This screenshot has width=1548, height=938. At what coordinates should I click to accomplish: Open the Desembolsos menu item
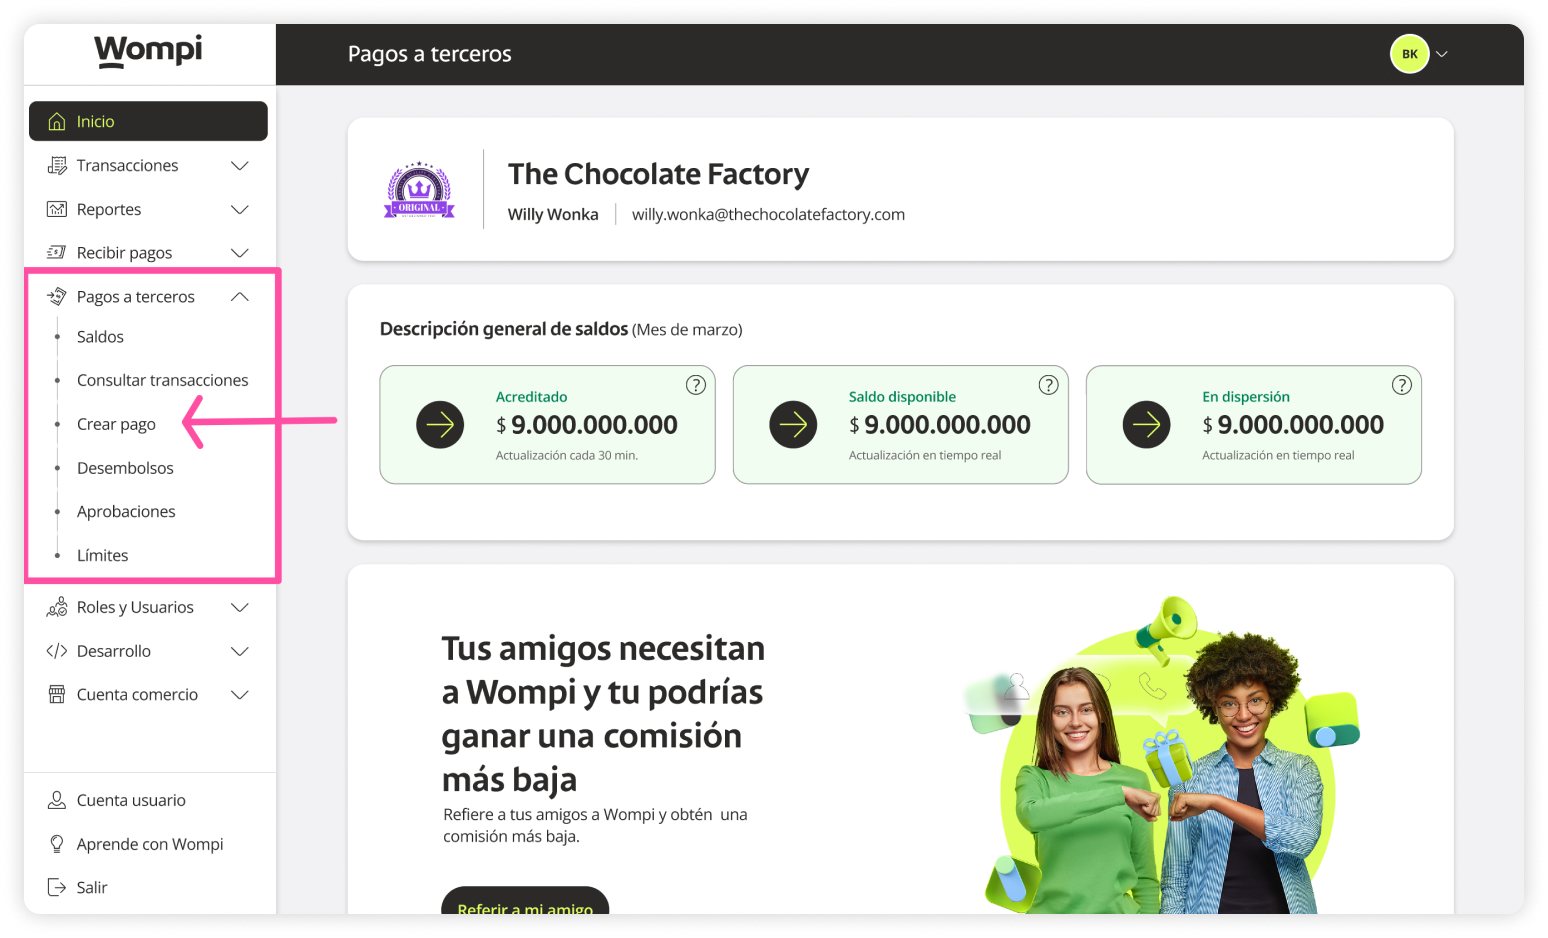pyautogui.click(x=125, y=467)
